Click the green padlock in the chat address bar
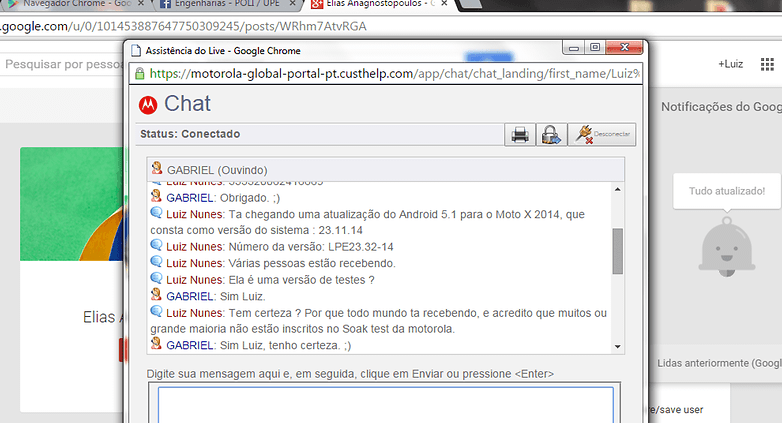Image resolution: width=782 pixels, height=423 pixels. (140, 73)
